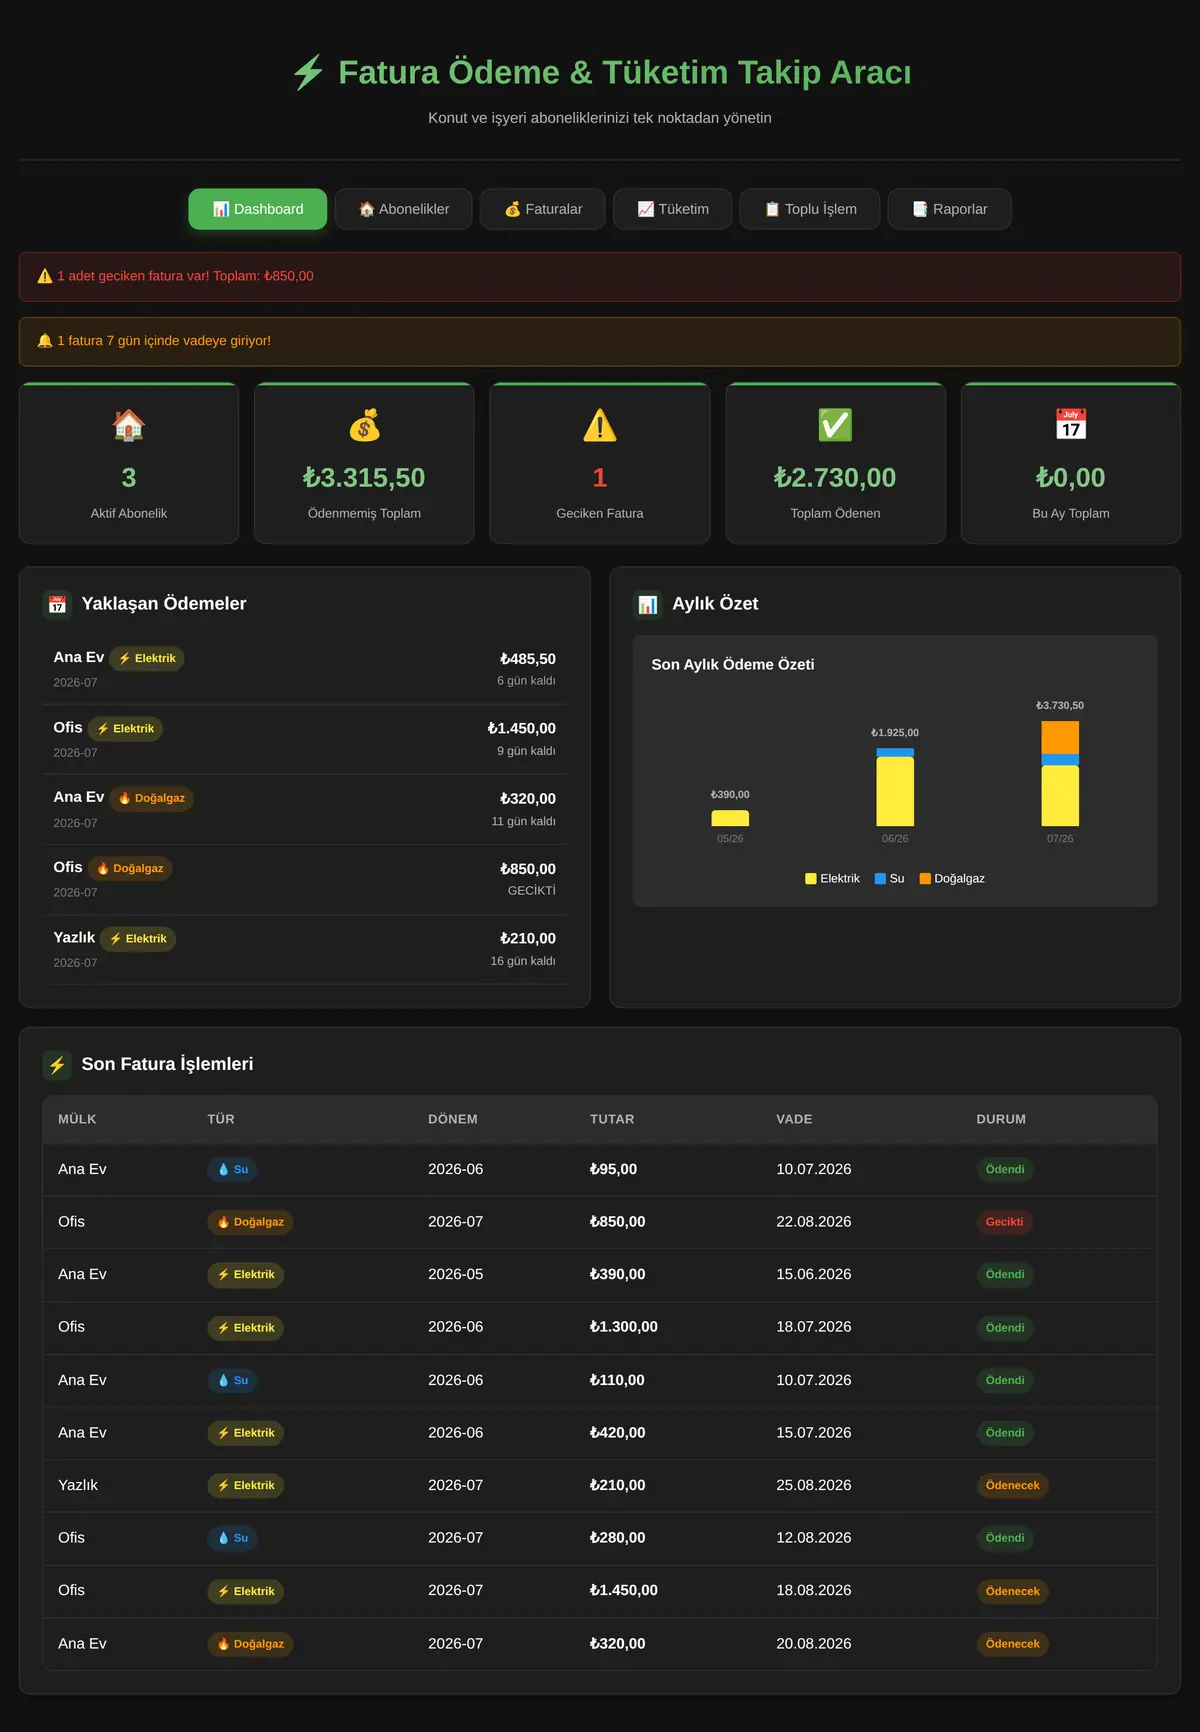Click the VADE column header
Viewport: 1200px width, 1732px height.
tap(794, 1119)
